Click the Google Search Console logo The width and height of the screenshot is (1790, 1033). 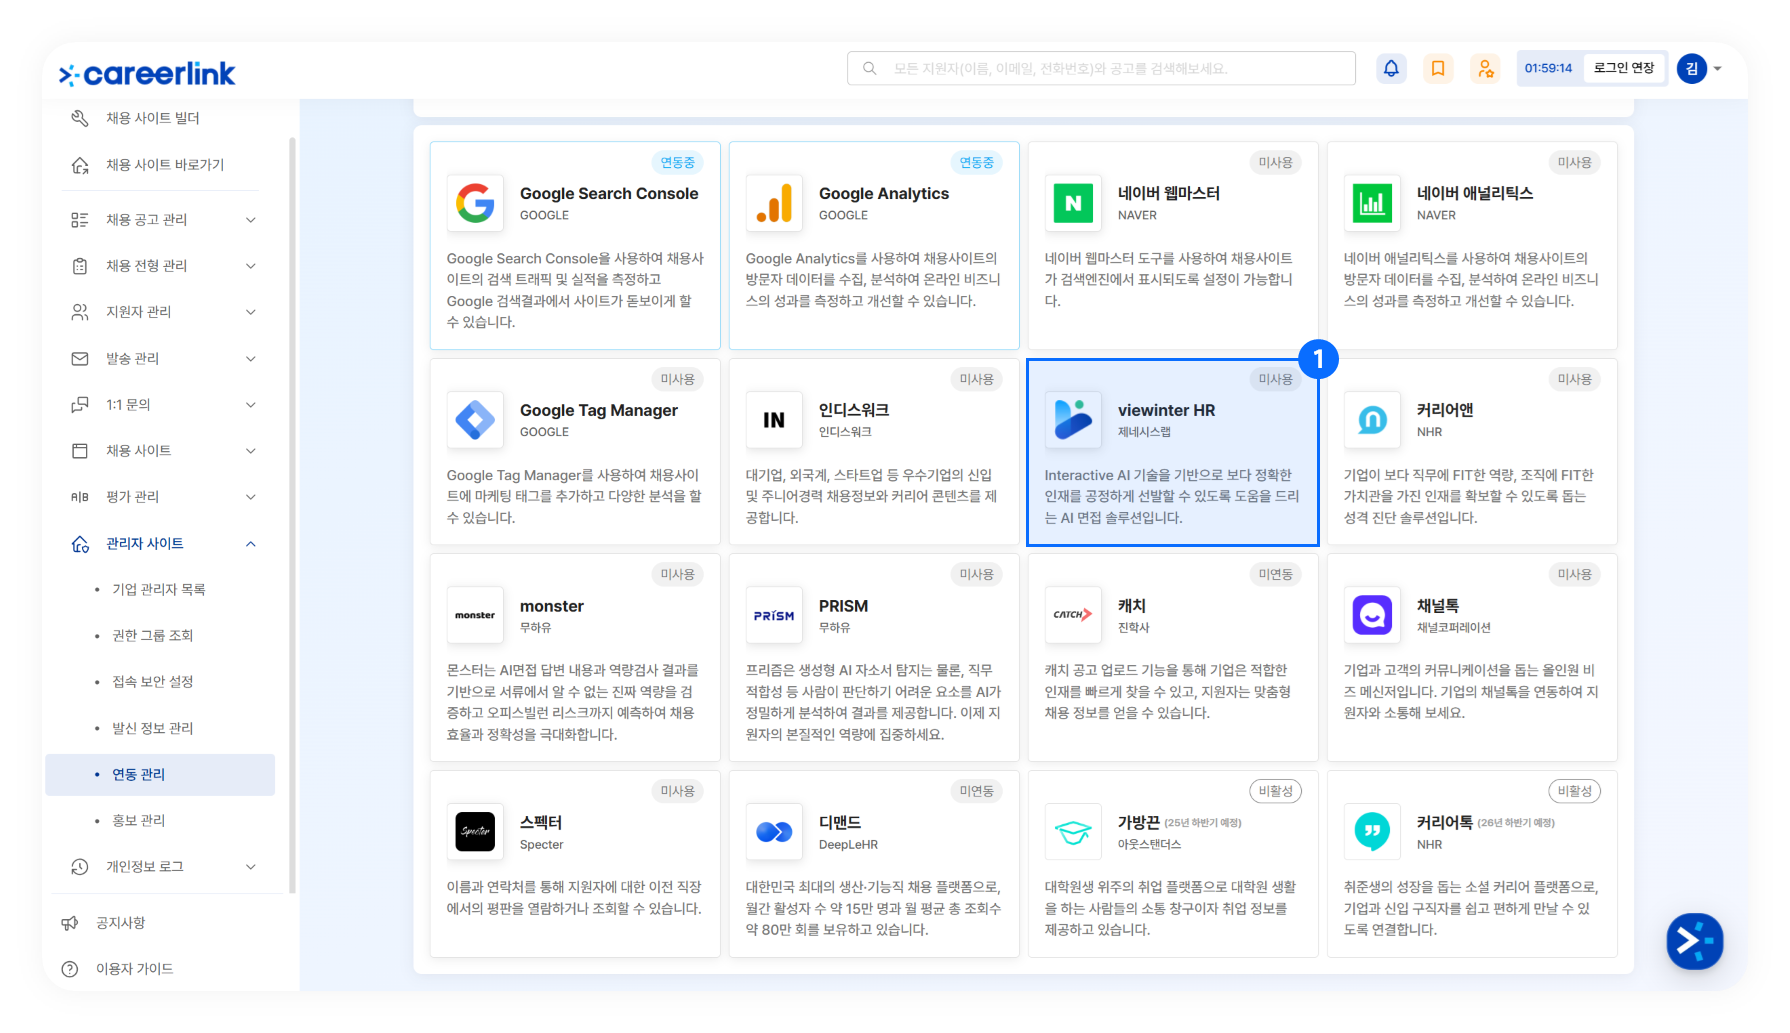click(475, 203)
